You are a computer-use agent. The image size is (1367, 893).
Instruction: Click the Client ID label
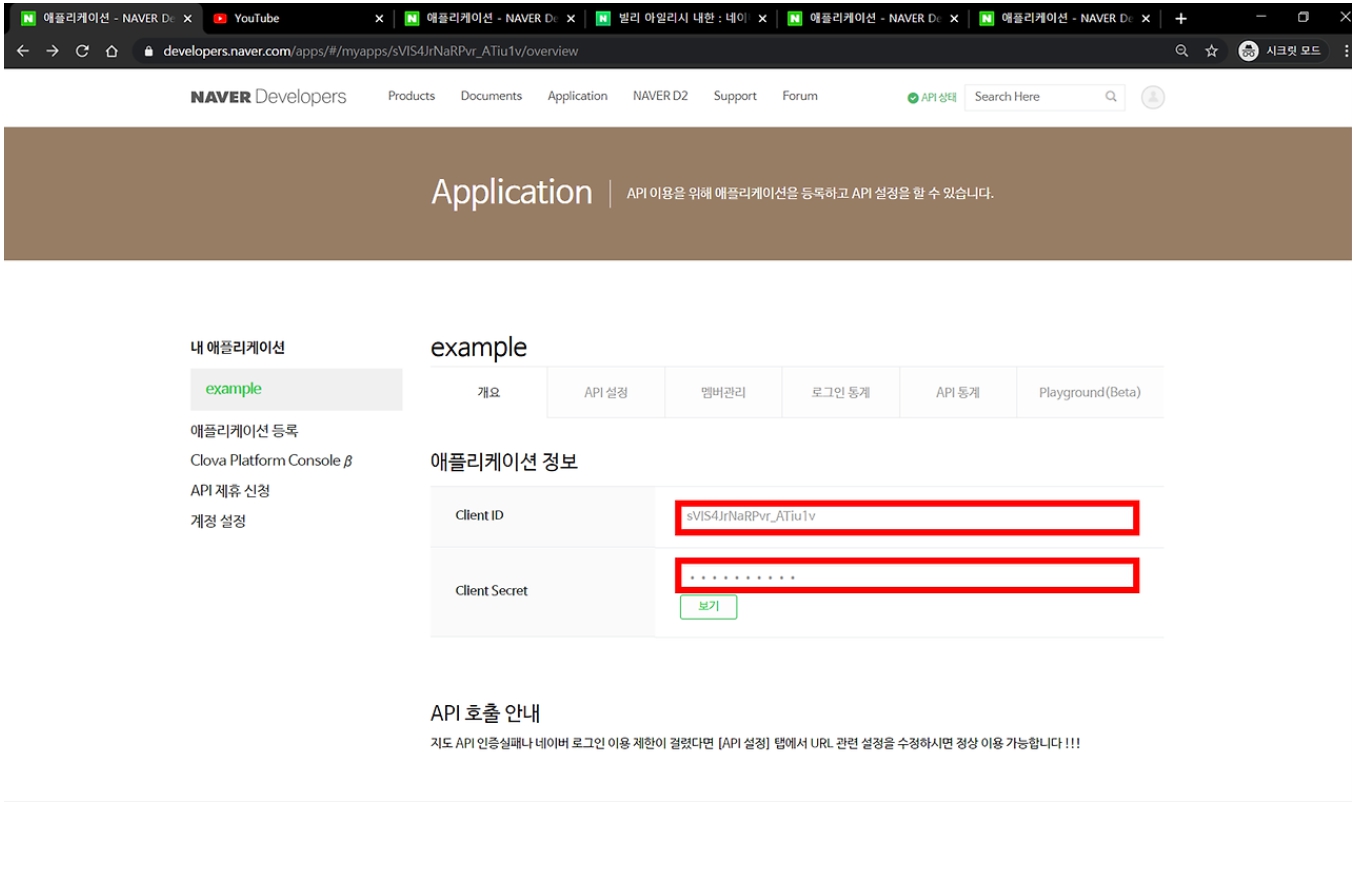[479, 515]
